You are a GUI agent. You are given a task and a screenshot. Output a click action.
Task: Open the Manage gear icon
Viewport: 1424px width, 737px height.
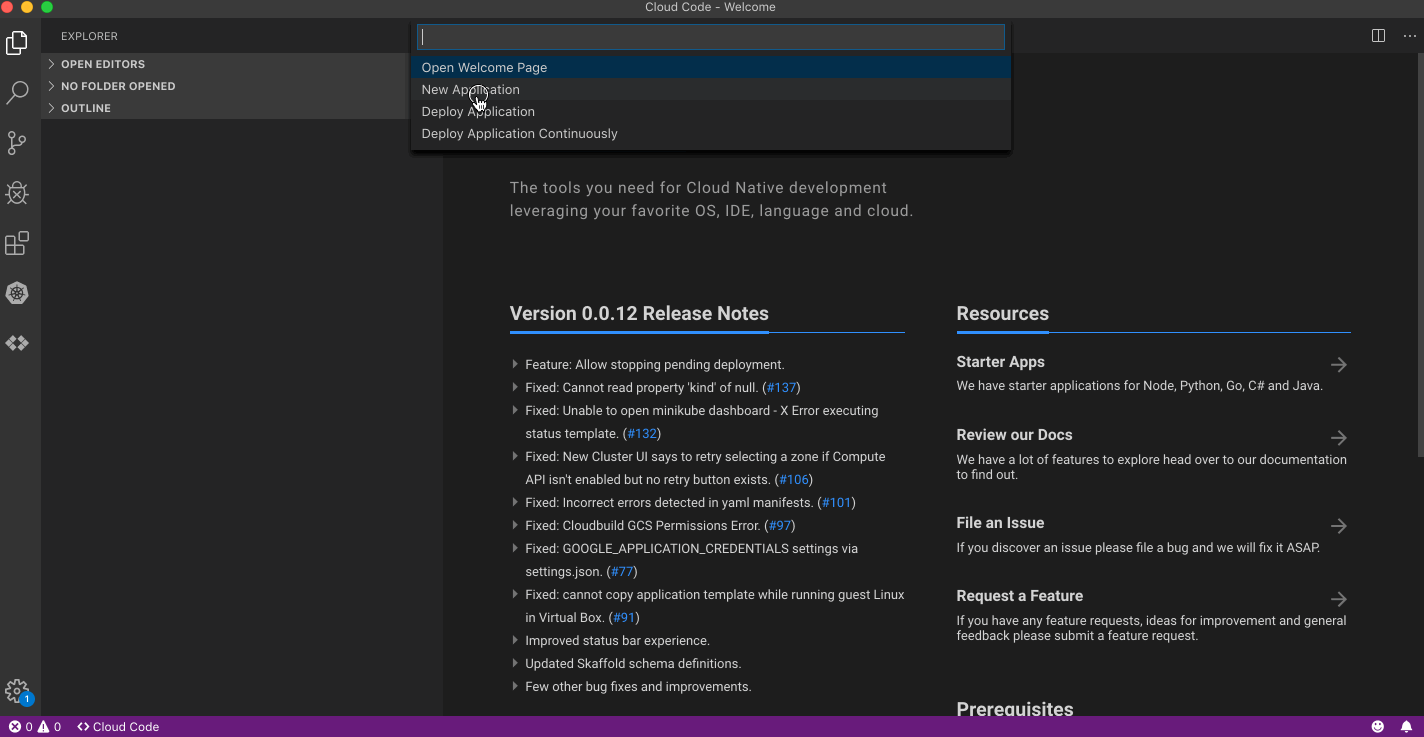click(x=17, y=691)
